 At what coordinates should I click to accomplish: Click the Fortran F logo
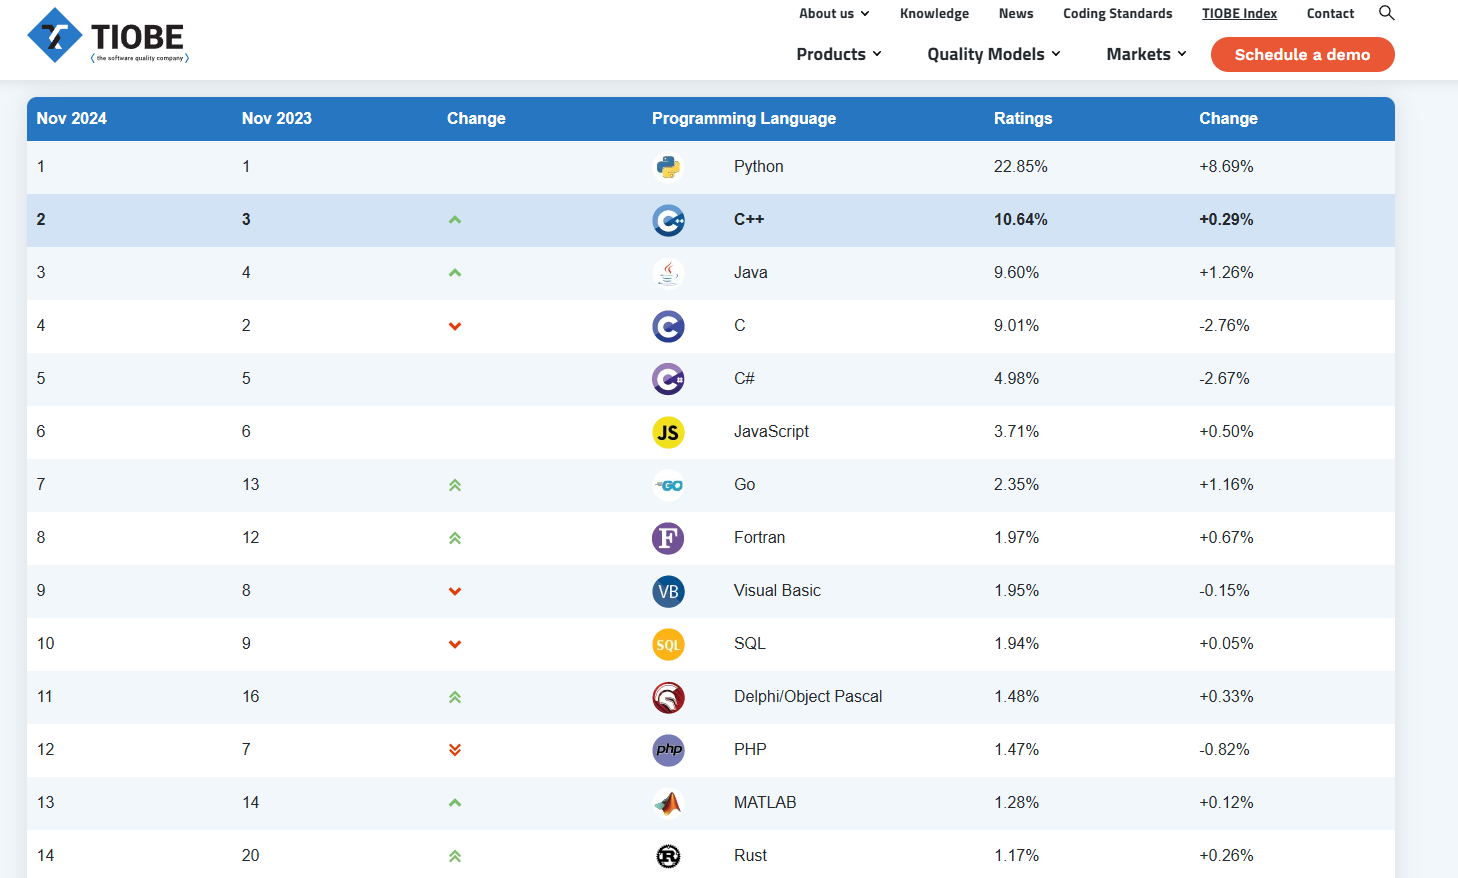coord(668,538)
